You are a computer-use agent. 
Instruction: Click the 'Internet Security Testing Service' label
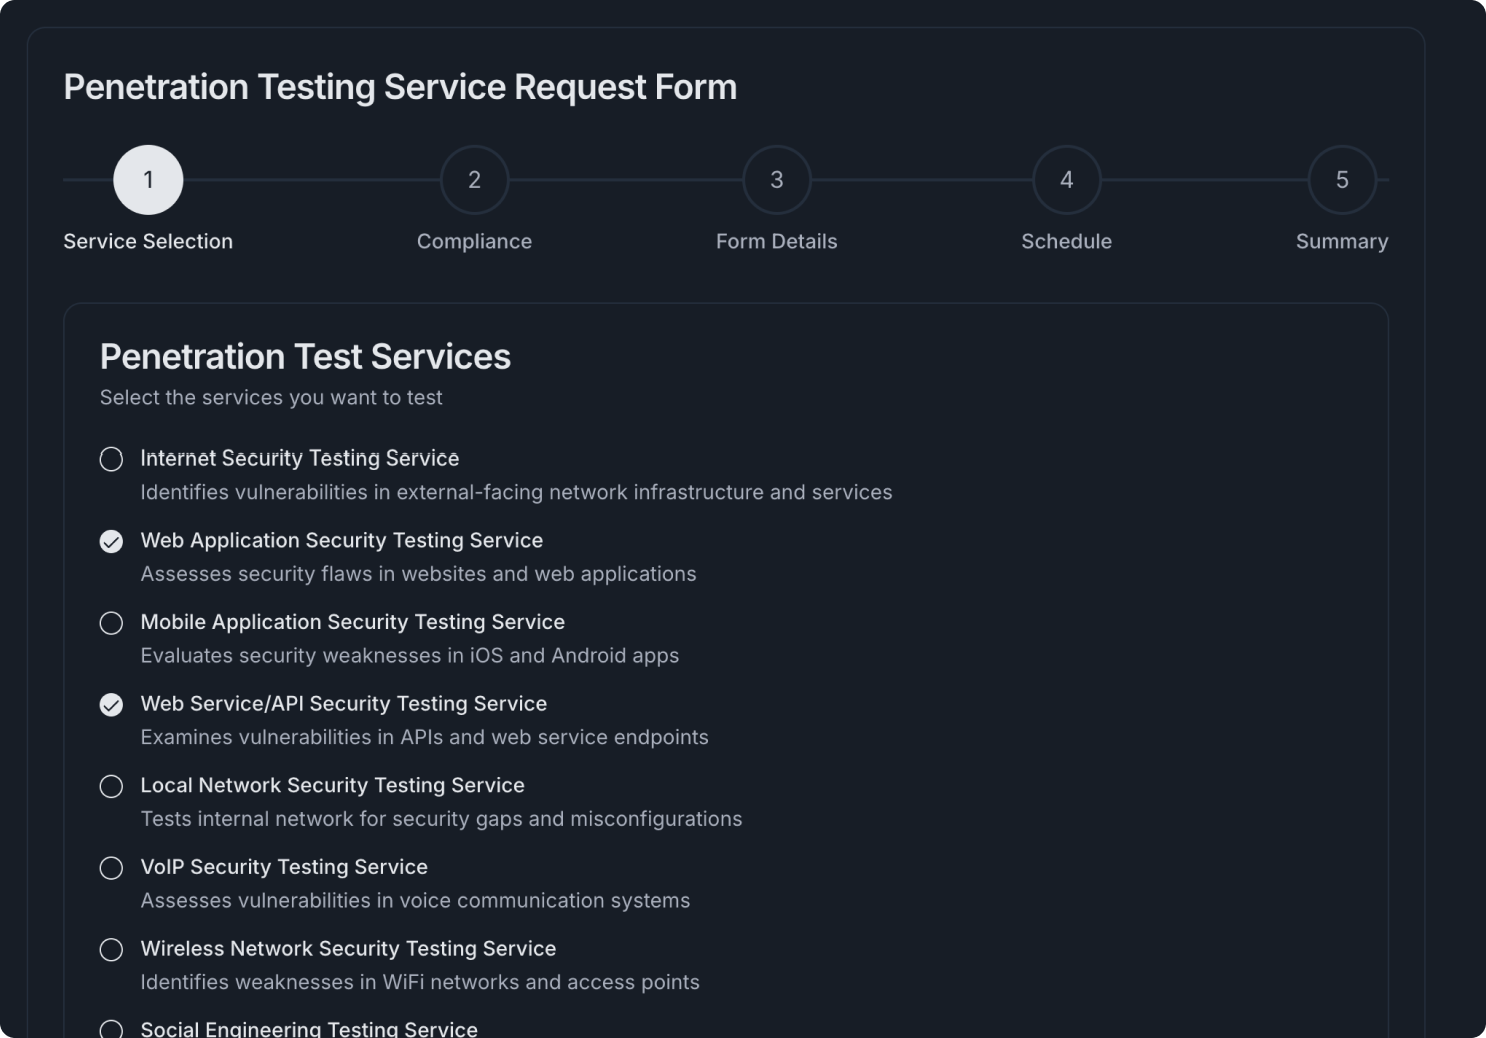300,458
